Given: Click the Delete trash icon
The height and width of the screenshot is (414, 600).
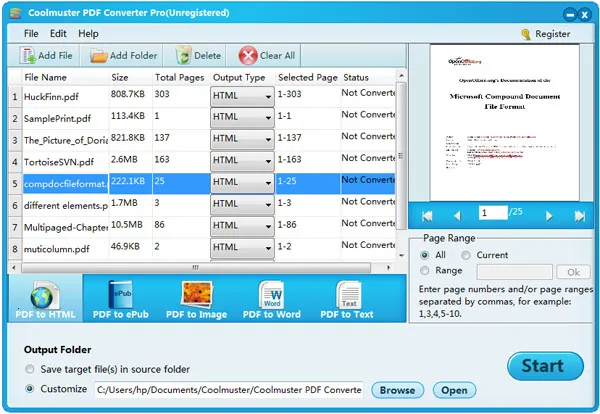Looking at the screenshot, I should click(184, 56).
